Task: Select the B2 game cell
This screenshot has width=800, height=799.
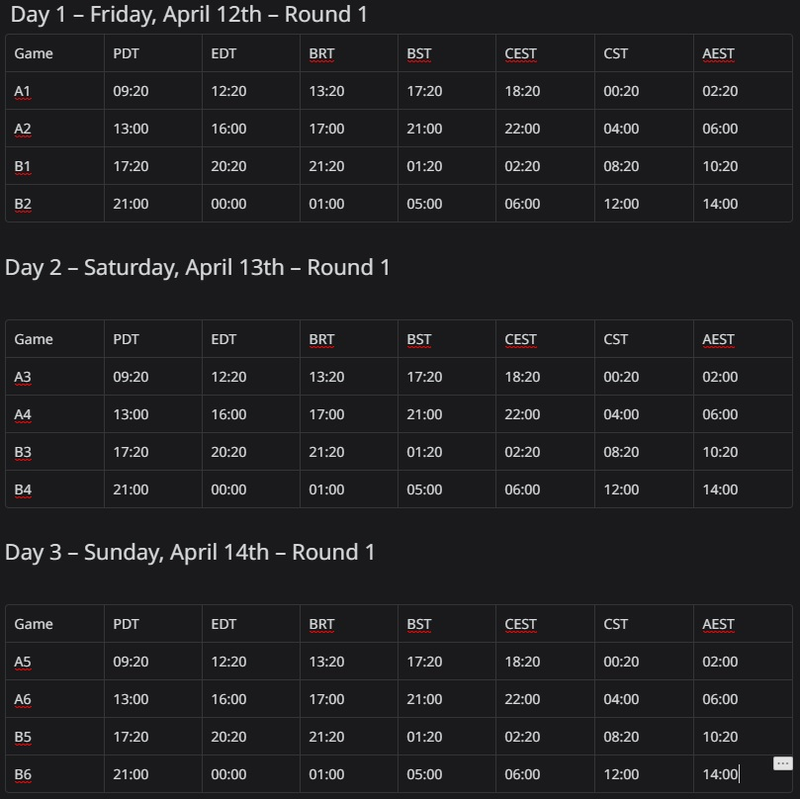Action: click(x=55, y=204)
